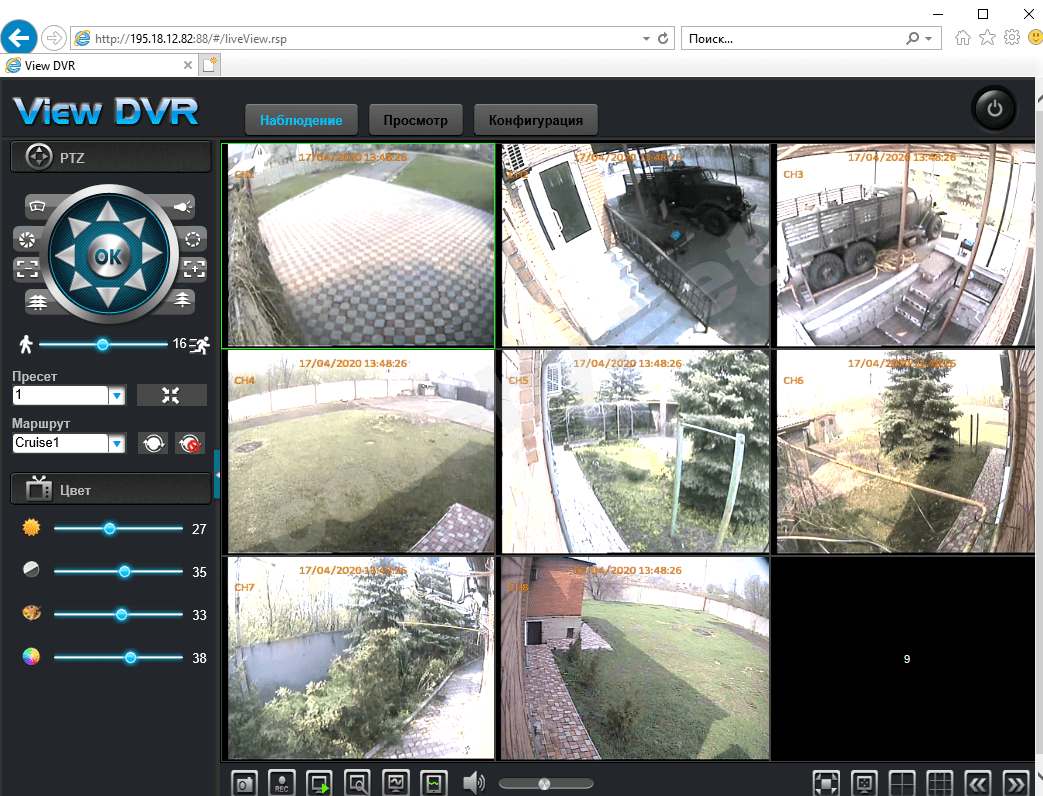
Task: Collapse the Цвет color panel
Action: click(110, 490)
